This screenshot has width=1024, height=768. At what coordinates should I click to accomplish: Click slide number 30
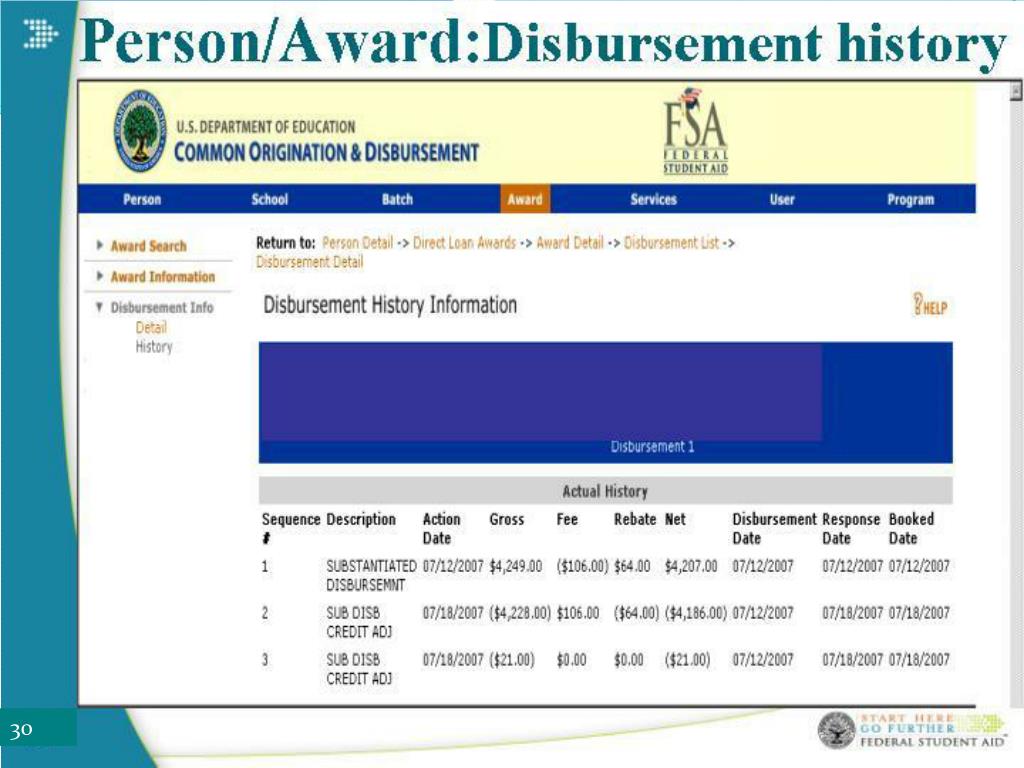[21, 729]
